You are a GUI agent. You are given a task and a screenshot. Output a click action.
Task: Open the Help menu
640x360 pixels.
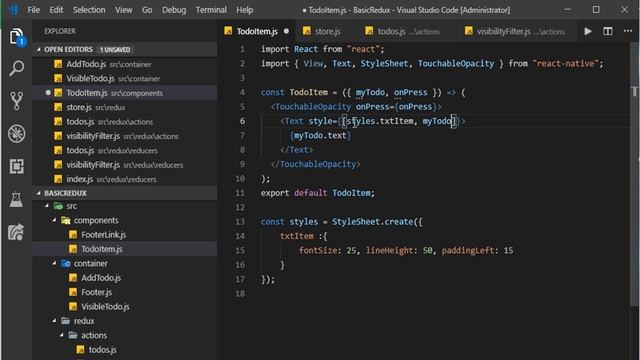[x=244, y=10]
